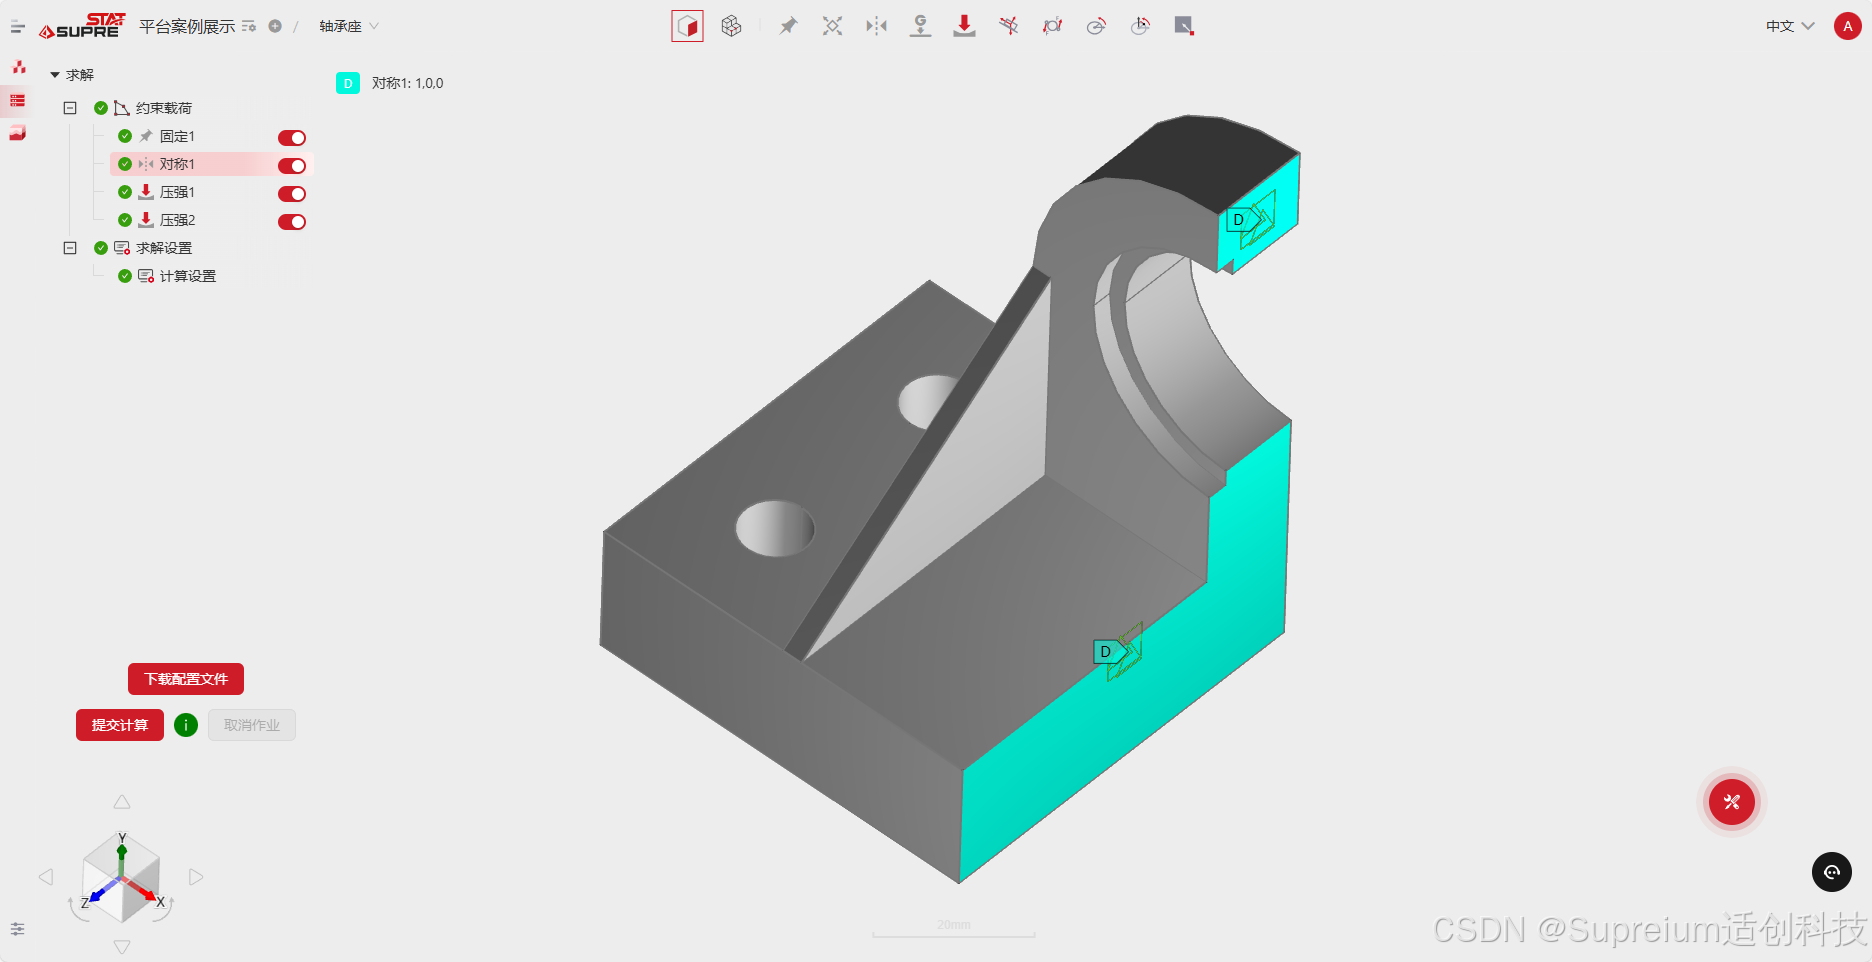Click the add plus circle icon
This screenshot has height=962, width=1872.
pyautogui.click(x=275, y=26)
